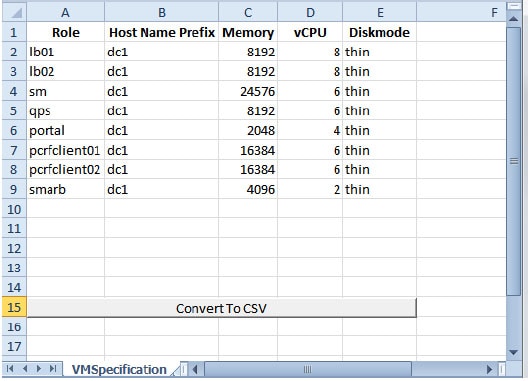Screen dimensions: 528x381
Task: Click the vertical scrollbar thumb
Action: point(514,161)
